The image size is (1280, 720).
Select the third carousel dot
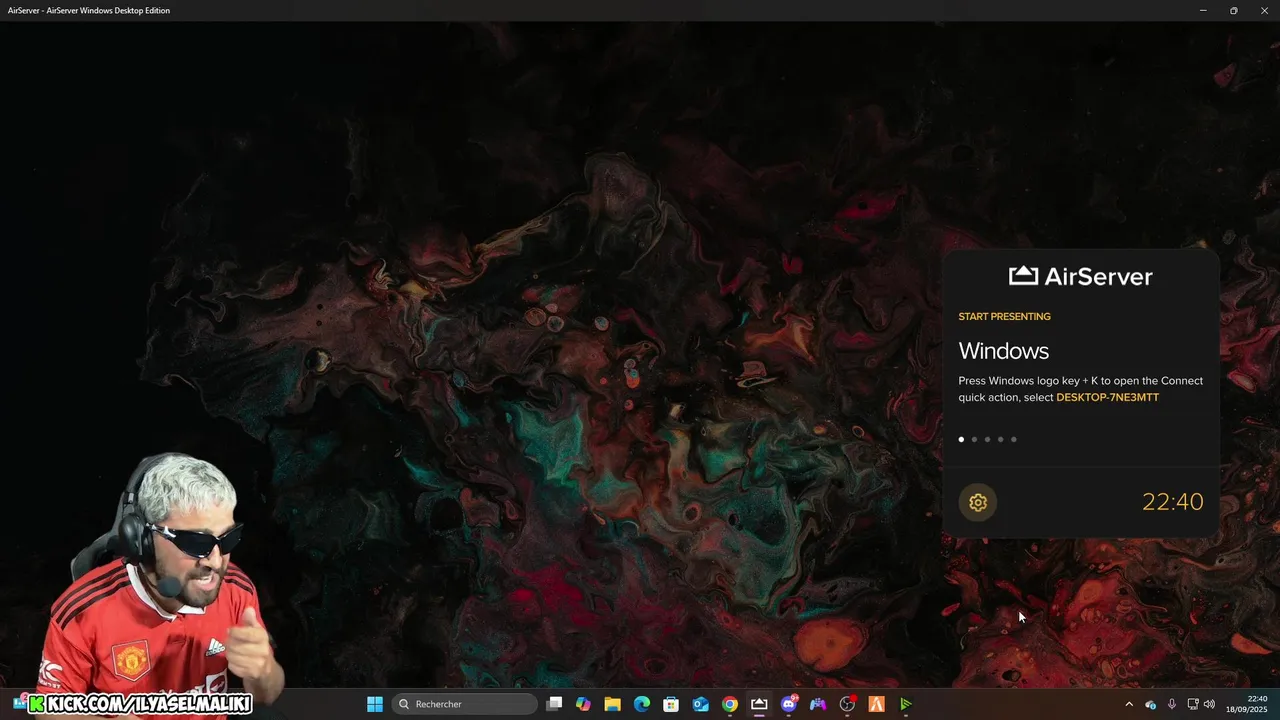click(987, 439)
